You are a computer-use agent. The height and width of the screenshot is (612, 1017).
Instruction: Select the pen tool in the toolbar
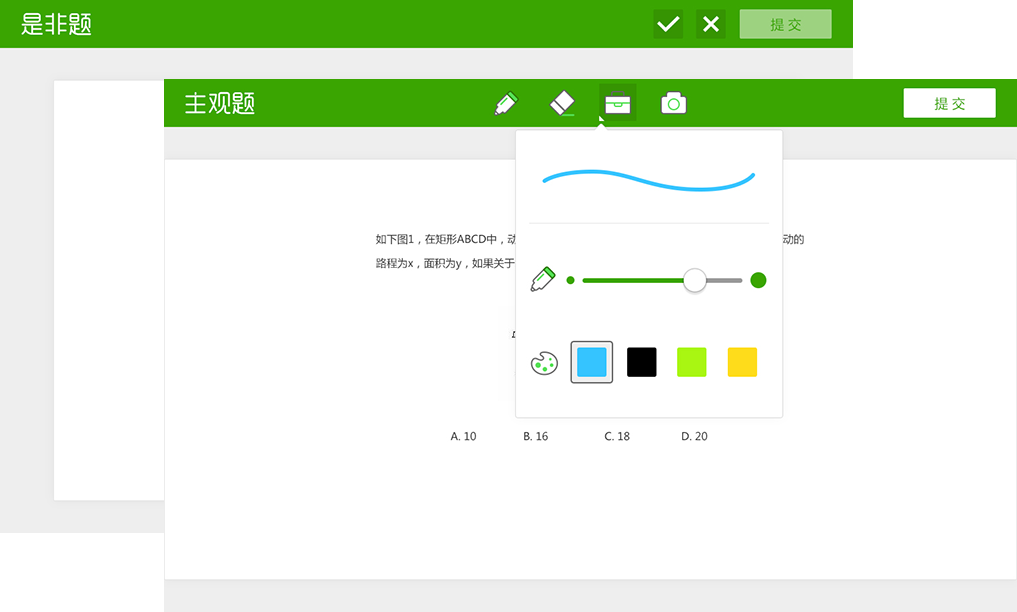tap(506, 103)
